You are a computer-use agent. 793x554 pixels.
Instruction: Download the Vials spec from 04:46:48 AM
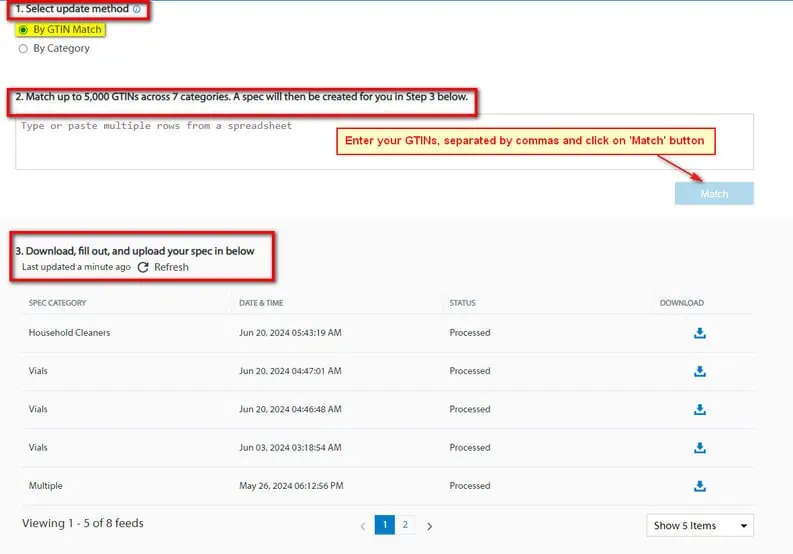coord(700,409)
